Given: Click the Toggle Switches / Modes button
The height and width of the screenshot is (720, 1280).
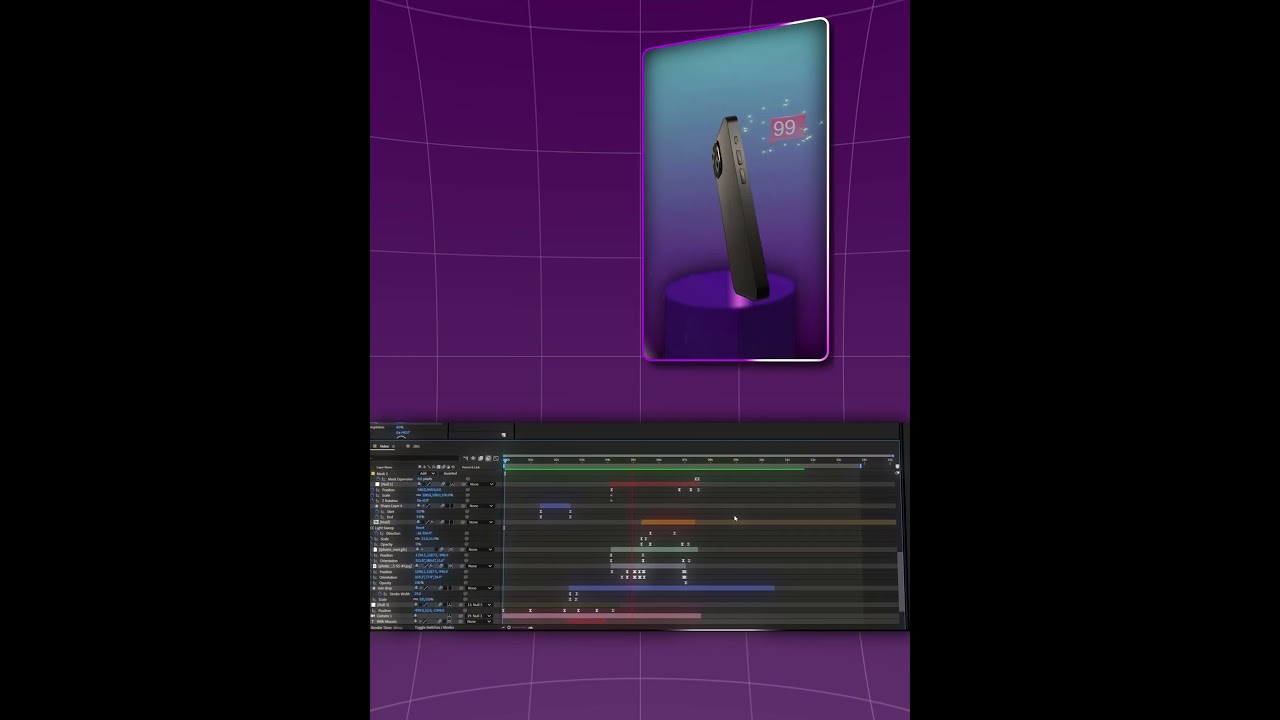Looking at the screenshot, I should pos(434,627).
